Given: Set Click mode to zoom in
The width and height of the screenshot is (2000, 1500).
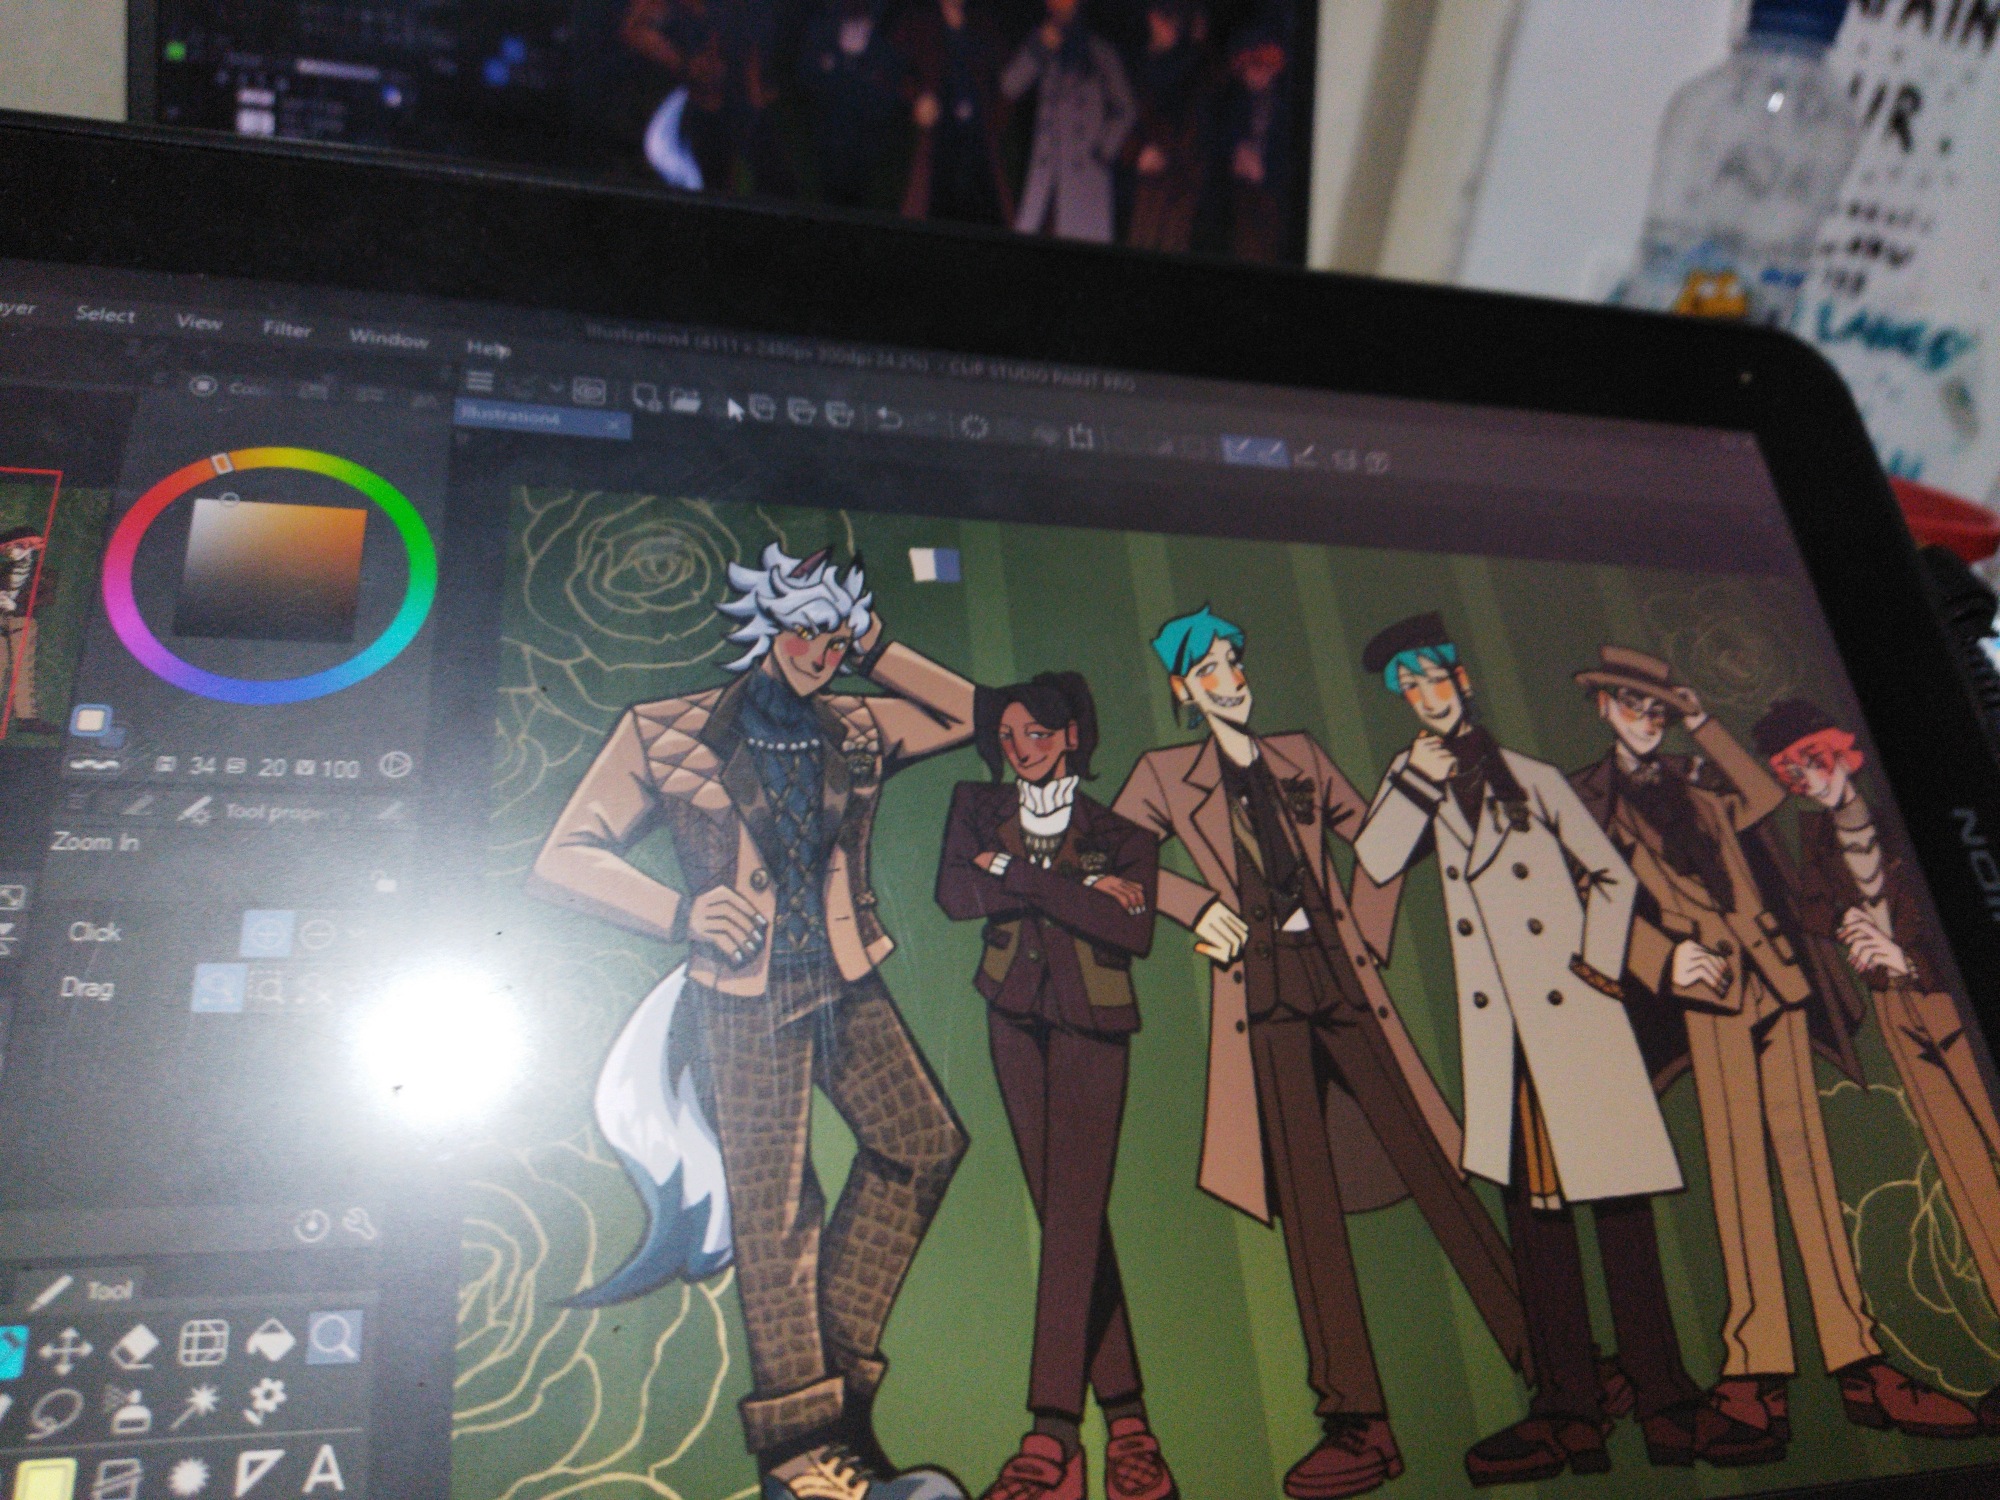Looking at the screenshot, I should 266,935.
